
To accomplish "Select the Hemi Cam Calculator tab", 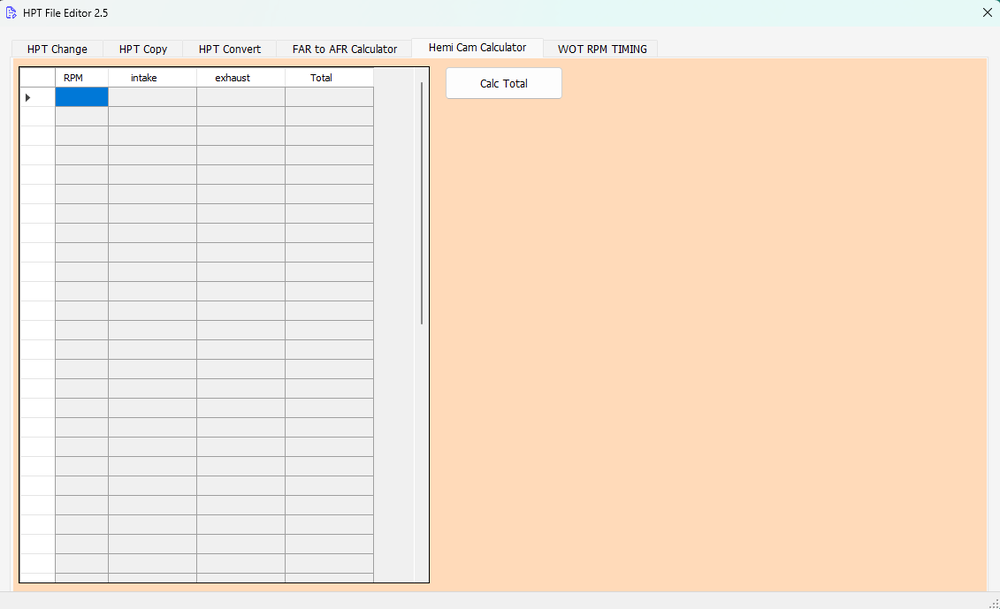I will click(477, 47).
